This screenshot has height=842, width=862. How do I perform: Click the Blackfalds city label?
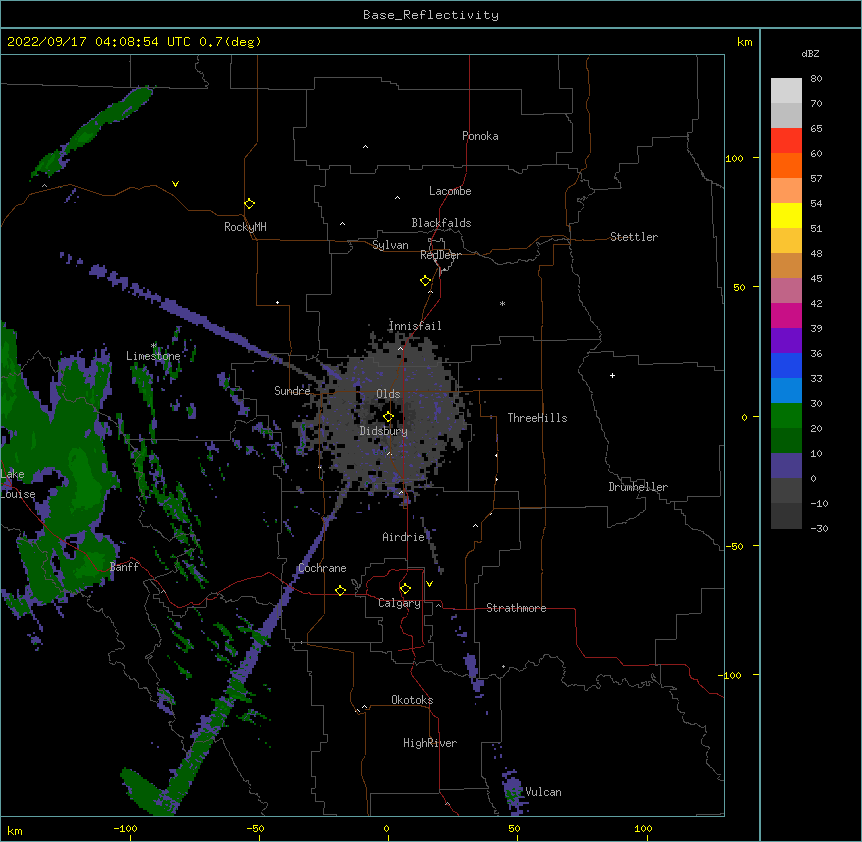441,223
